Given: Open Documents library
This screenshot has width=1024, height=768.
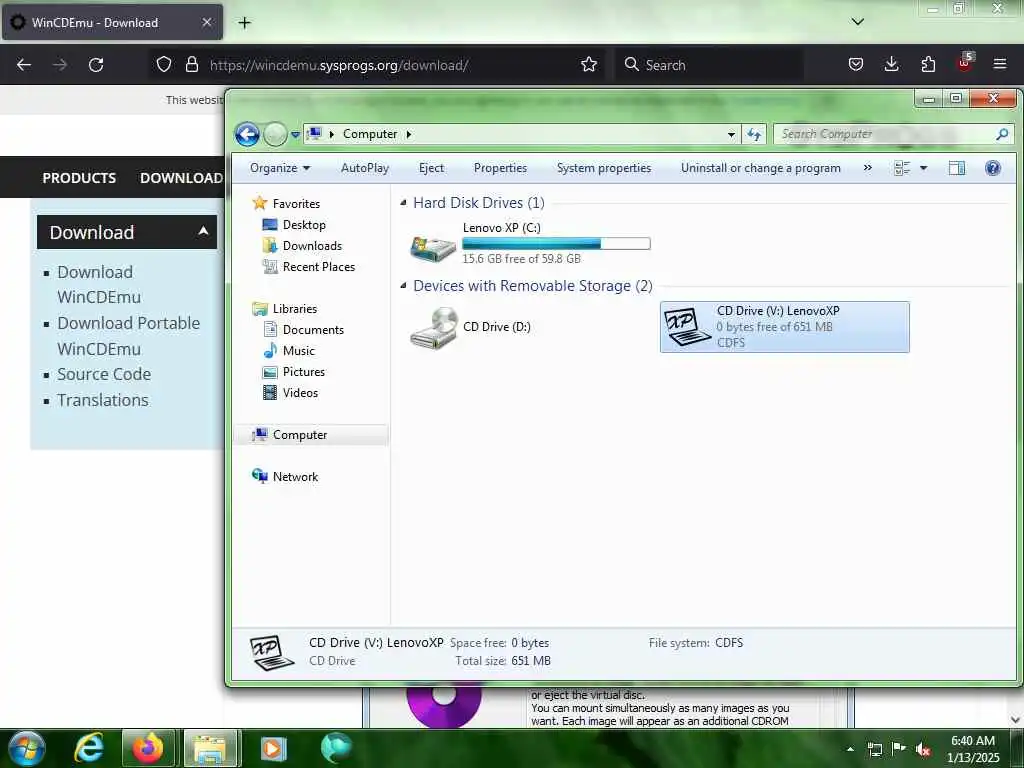Looking at the screenshot, I should 313,330.
